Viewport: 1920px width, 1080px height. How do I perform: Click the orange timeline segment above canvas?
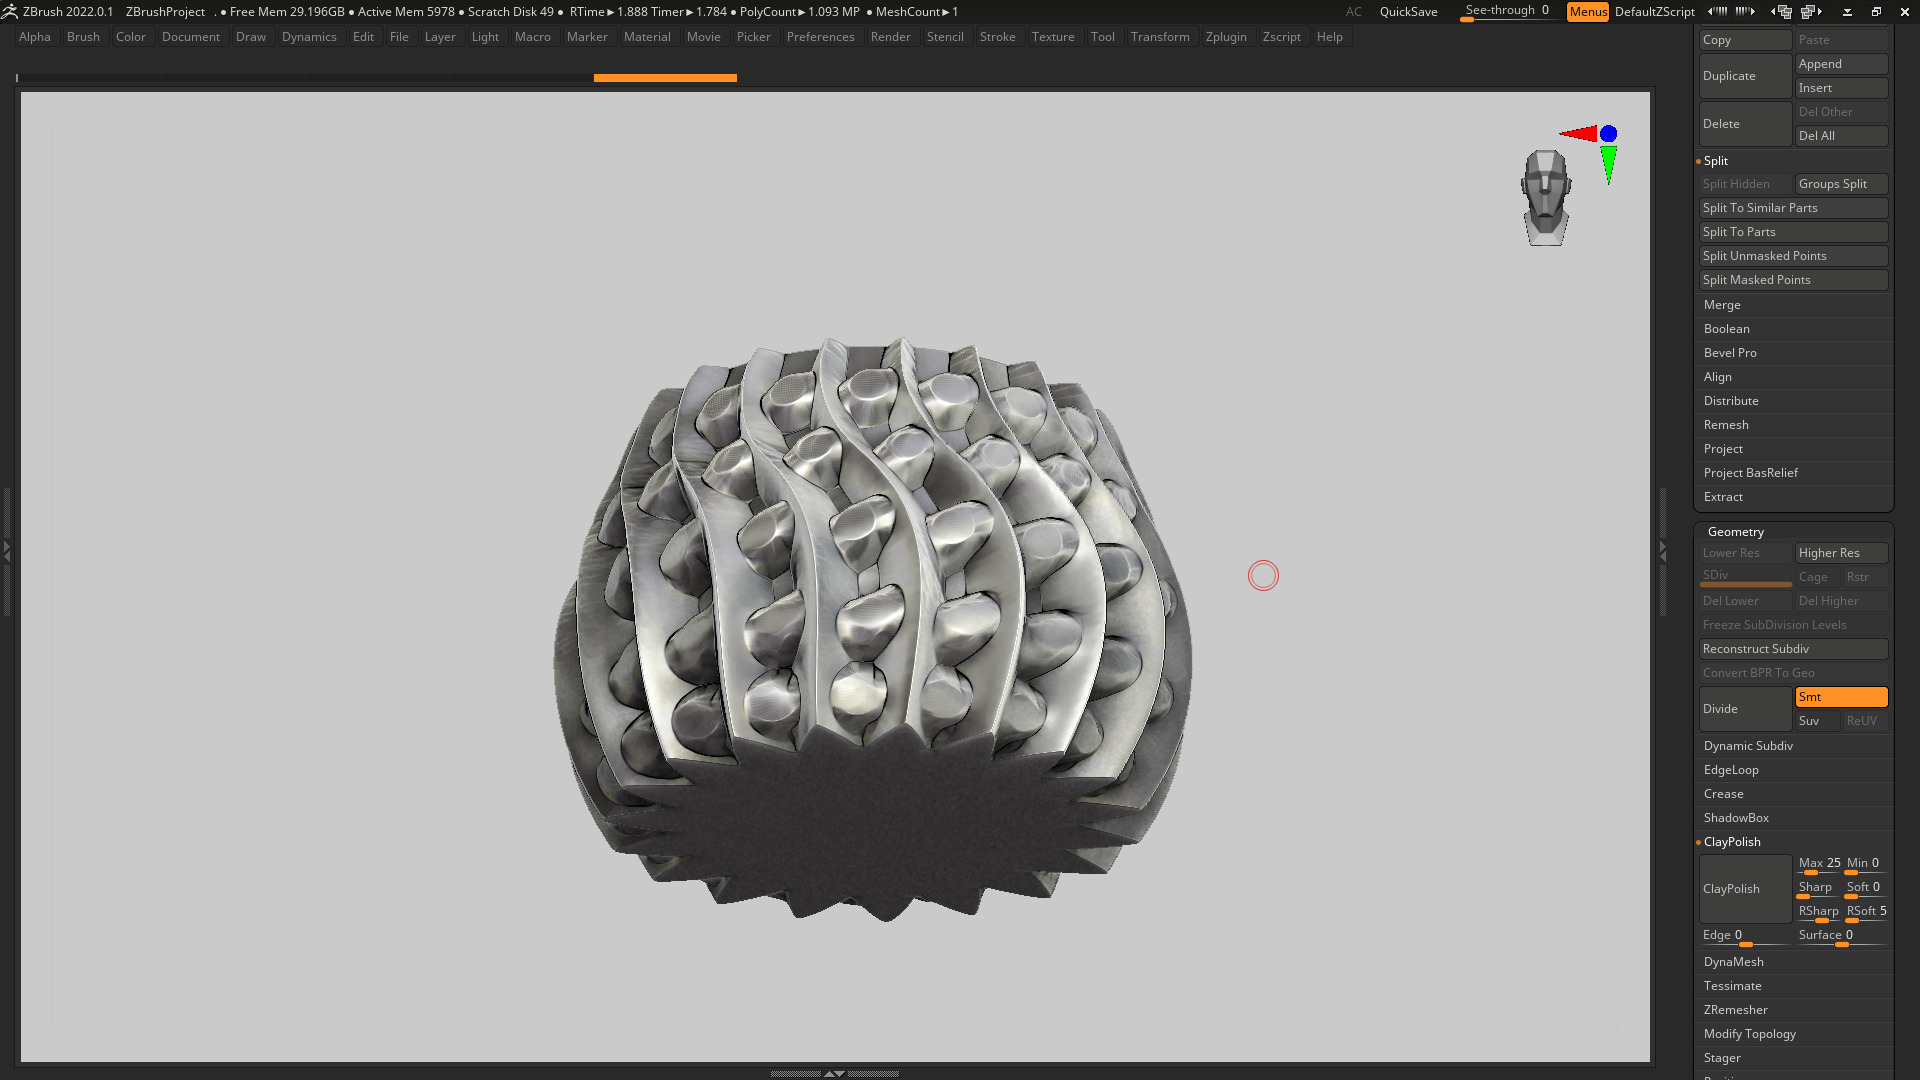665,78
